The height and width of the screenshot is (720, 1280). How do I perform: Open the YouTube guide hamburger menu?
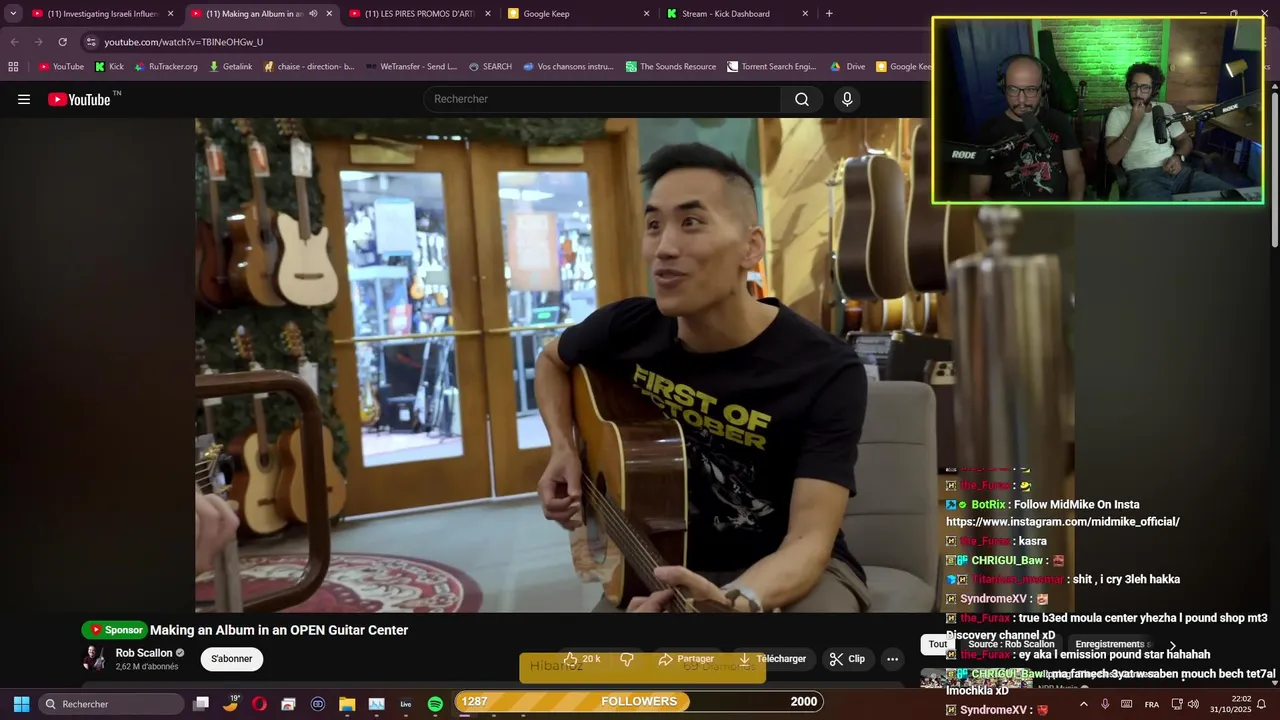(24, 99)
